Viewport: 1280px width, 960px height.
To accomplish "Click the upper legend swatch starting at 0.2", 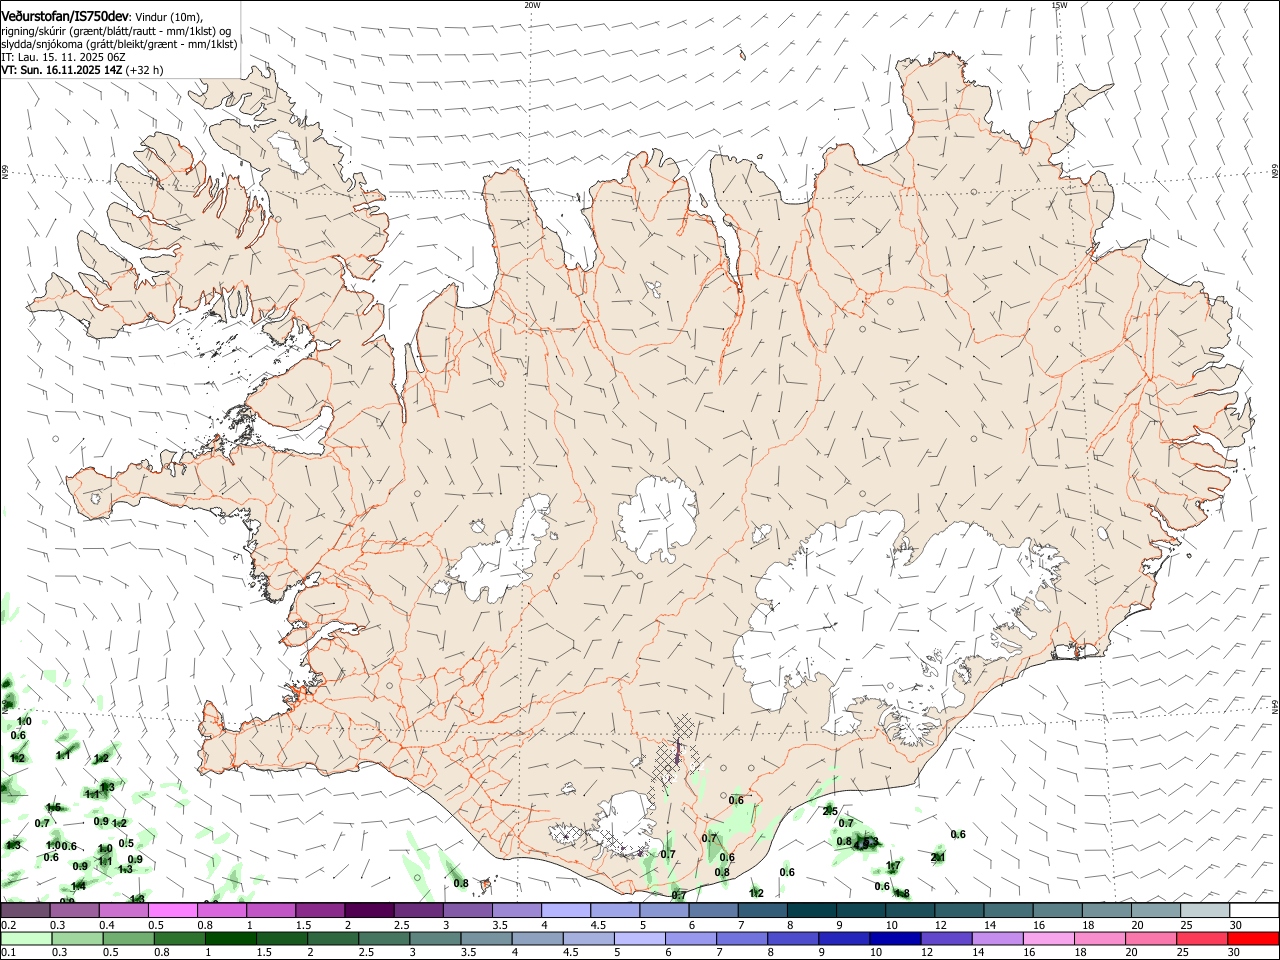I will 25,910.
